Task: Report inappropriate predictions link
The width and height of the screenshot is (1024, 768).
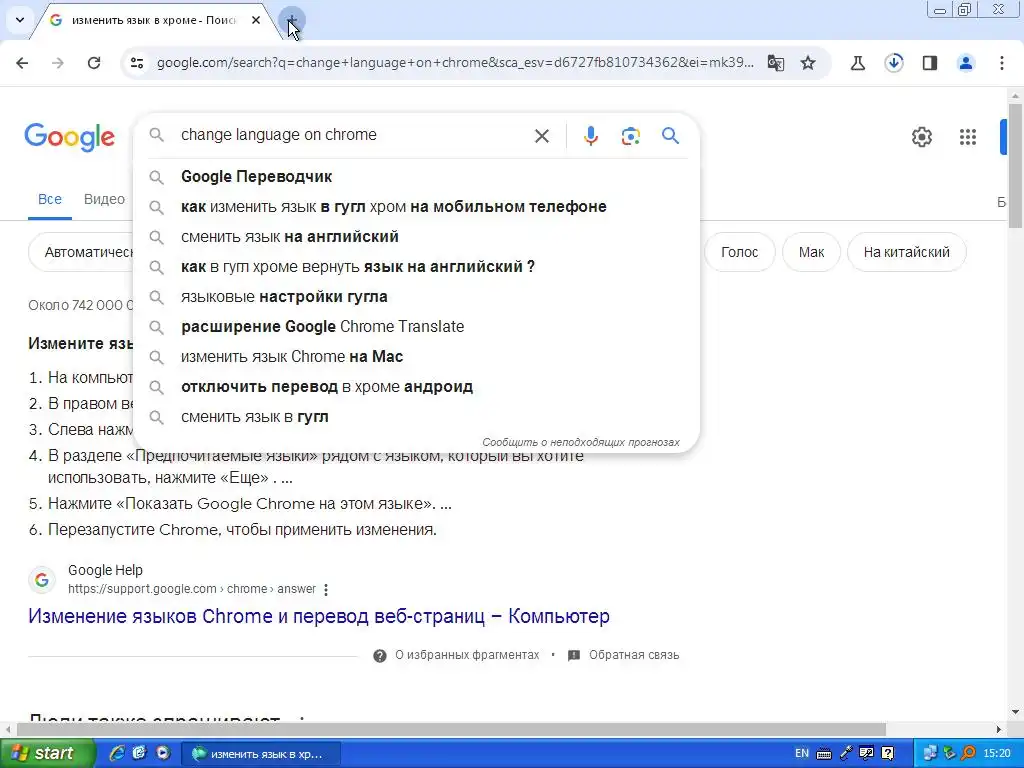Action: coord(581,442)
